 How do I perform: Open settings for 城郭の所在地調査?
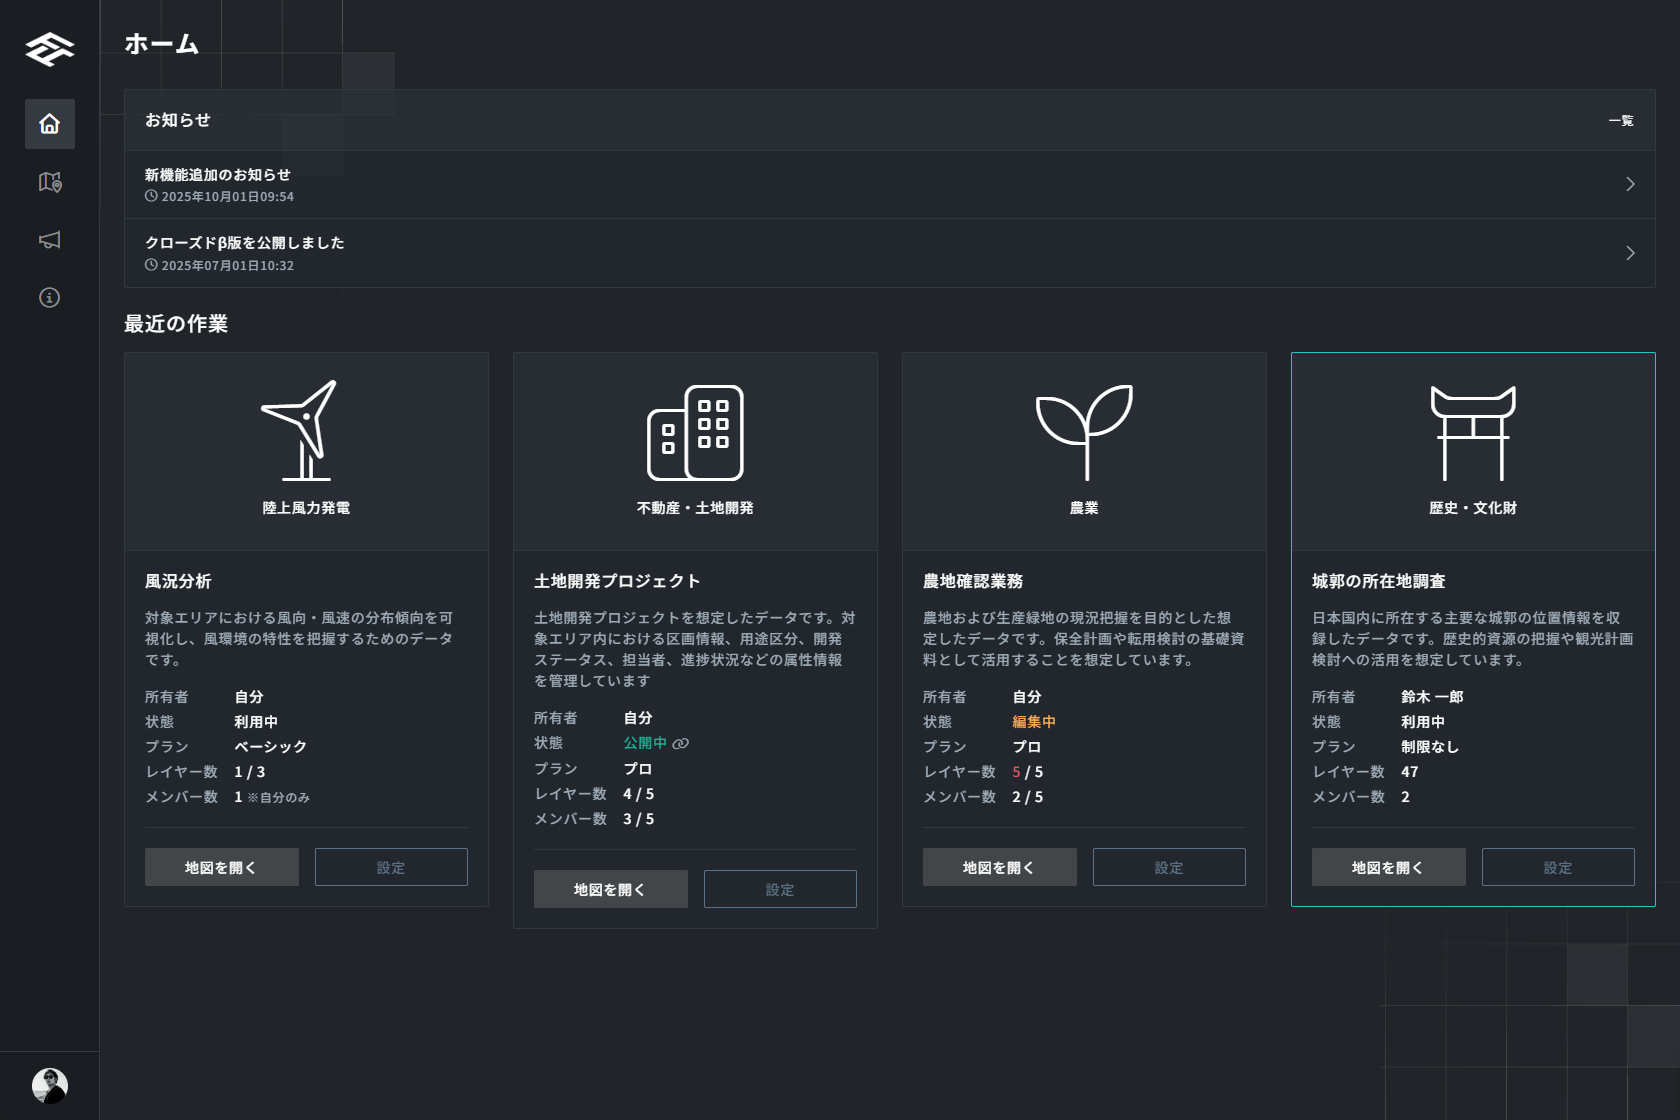(x=1557, y=867)
